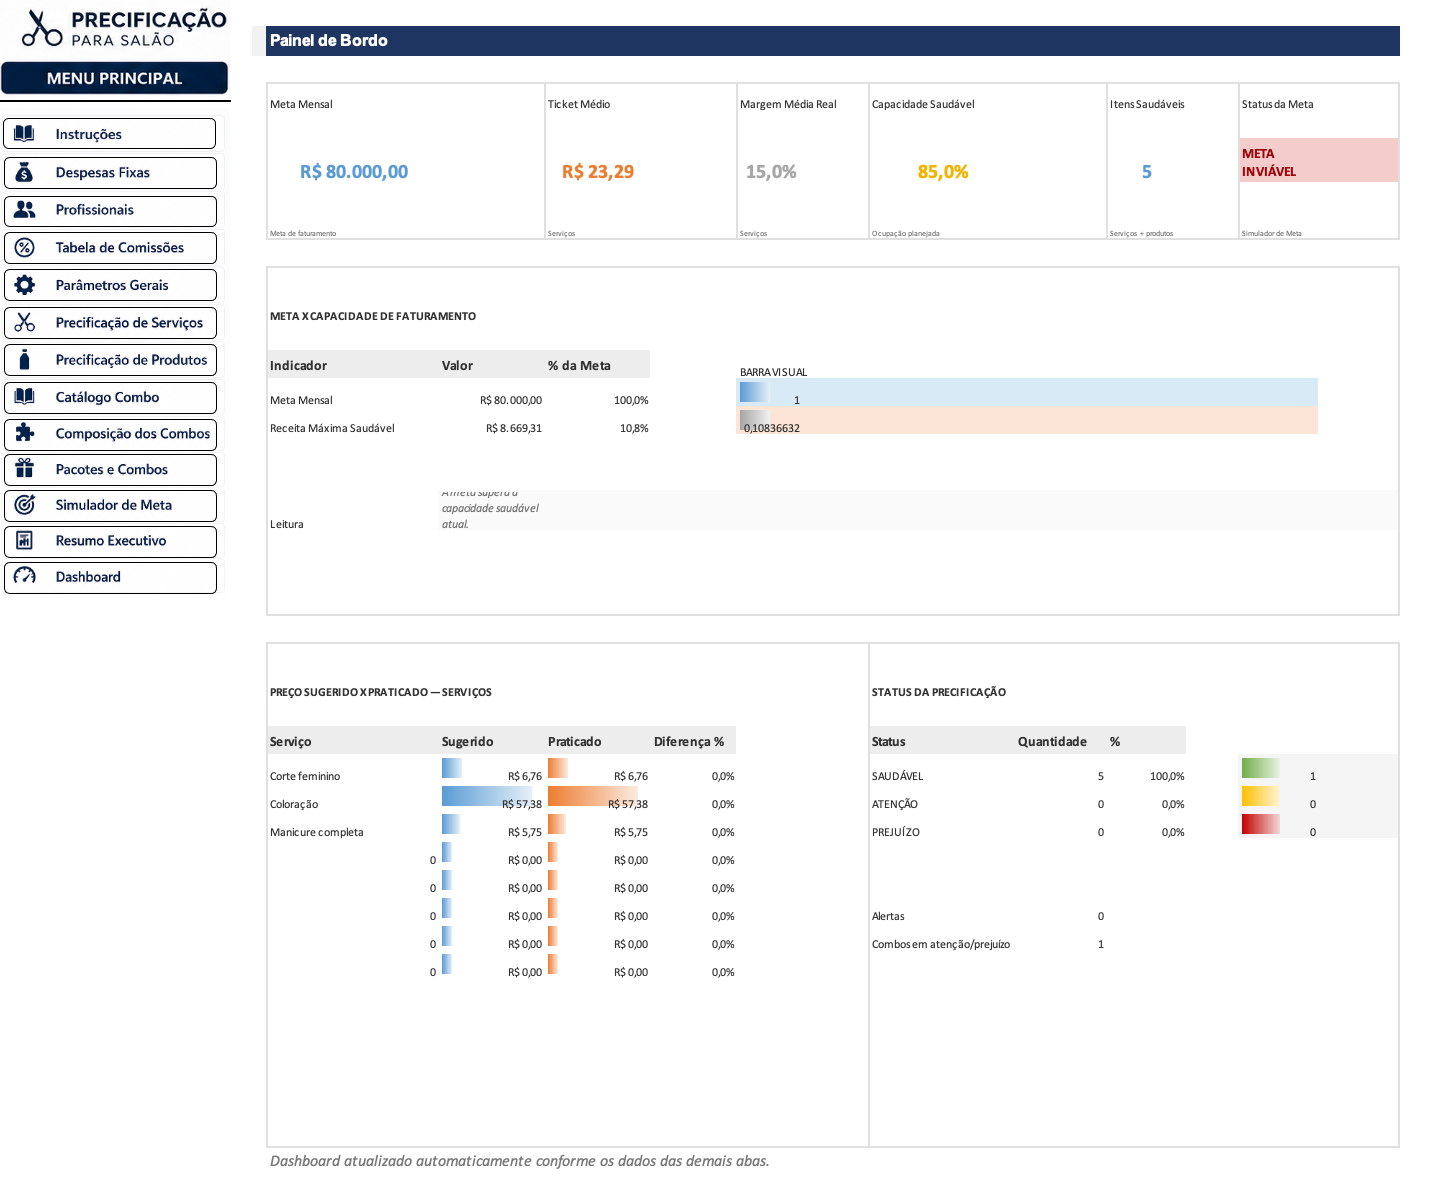Click the Diferença % column header

pos(689,742)
